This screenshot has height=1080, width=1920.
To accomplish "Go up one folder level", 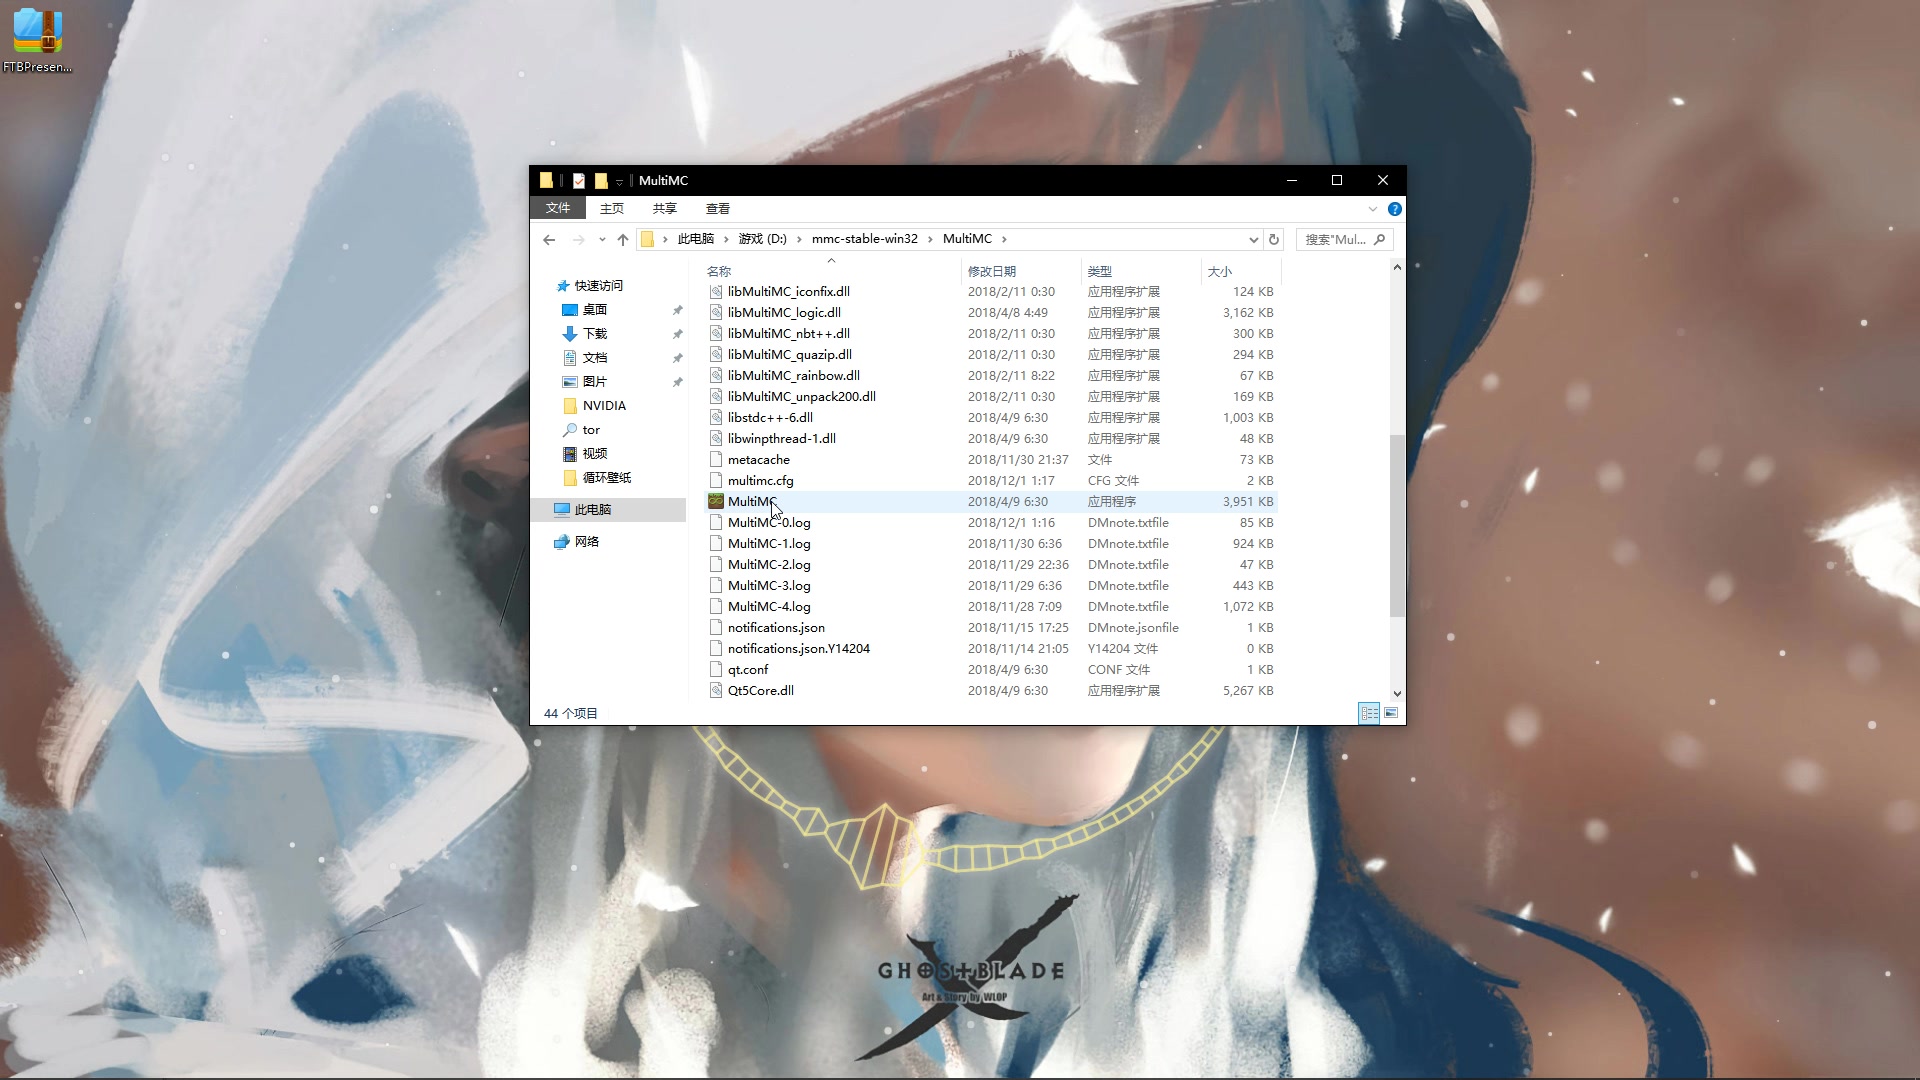I will (623, 240).
